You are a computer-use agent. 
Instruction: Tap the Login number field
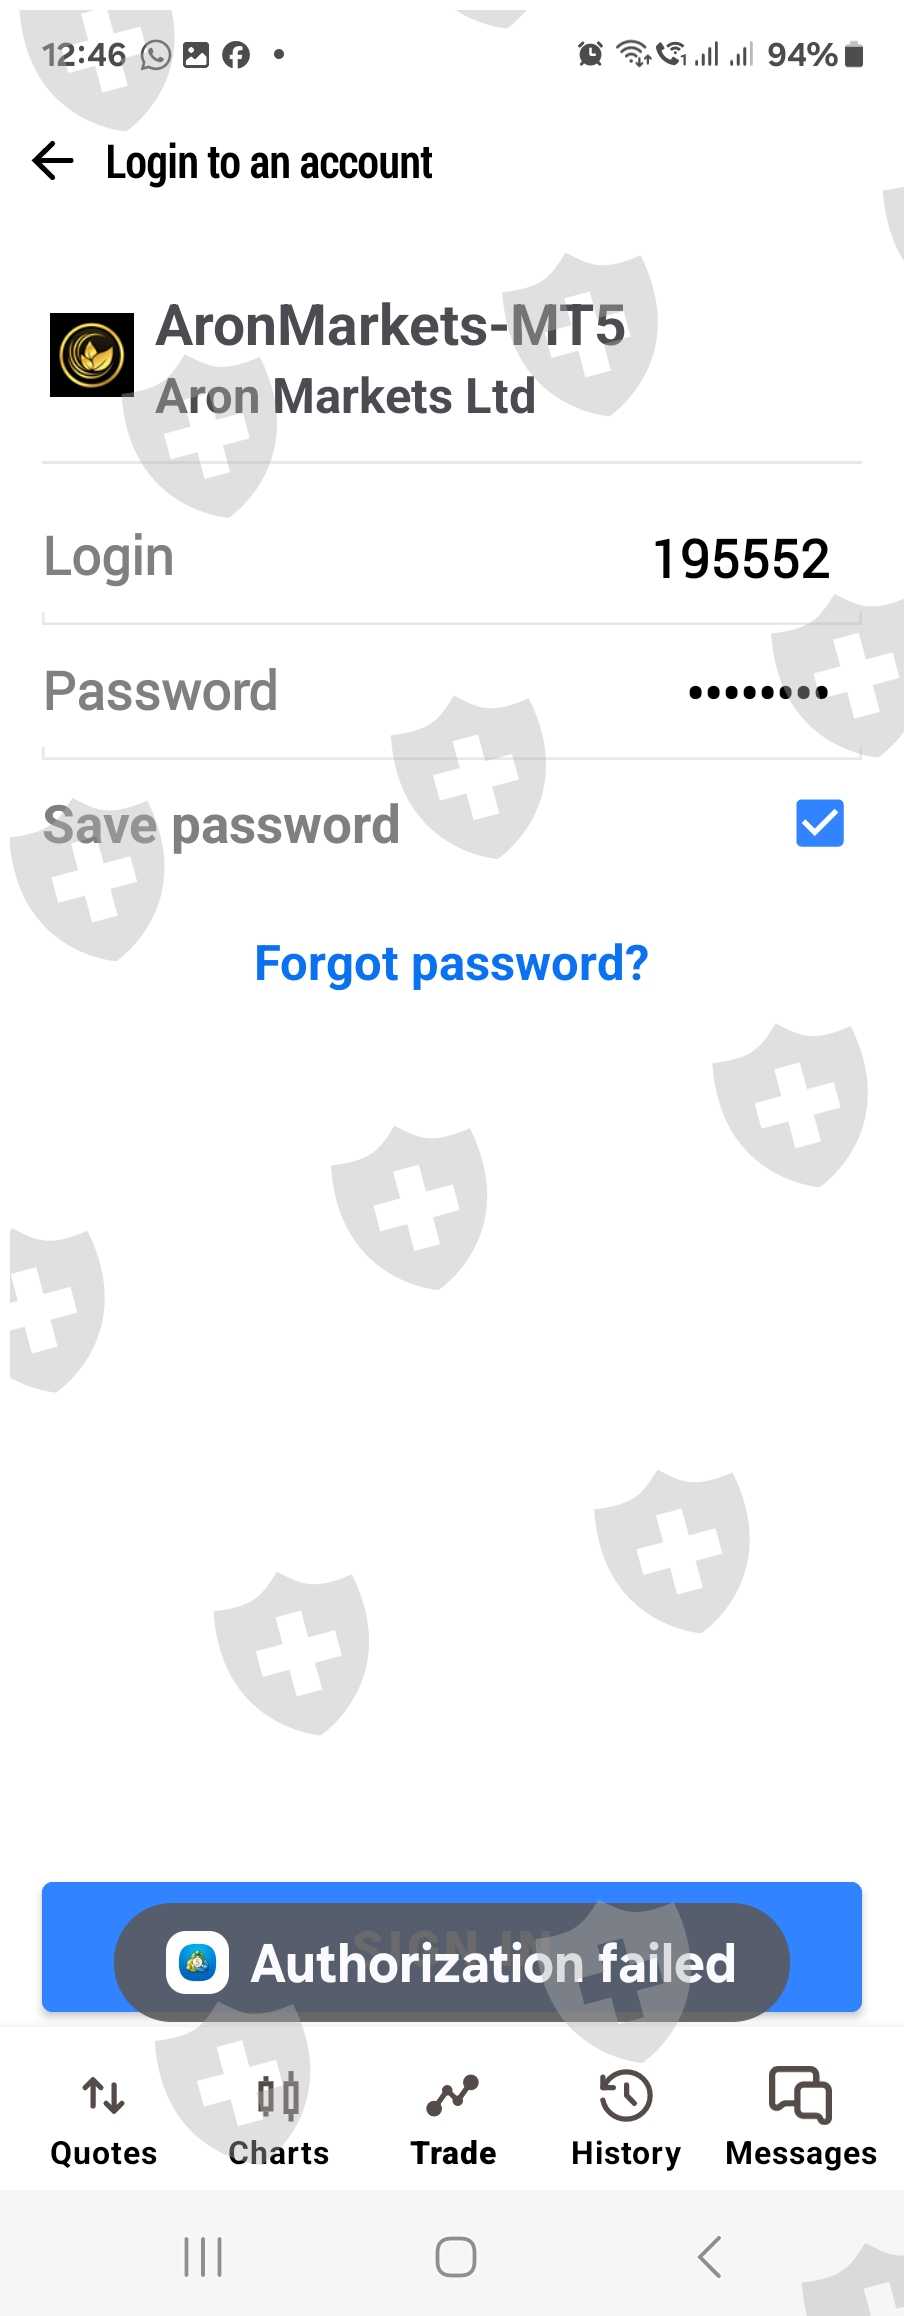(452, 558)
